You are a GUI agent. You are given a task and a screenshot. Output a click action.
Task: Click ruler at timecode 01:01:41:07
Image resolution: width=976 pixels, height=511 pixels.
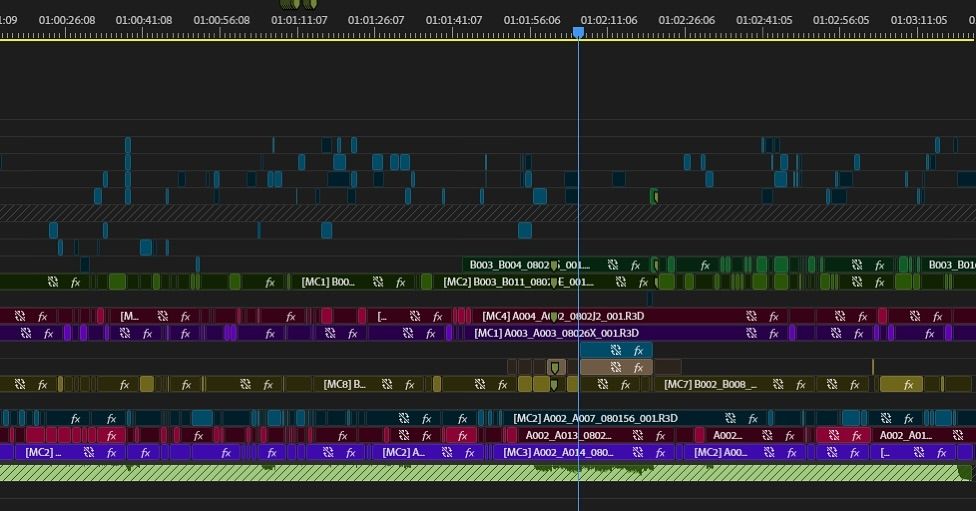pyautogui.click(x=454, y=21)
